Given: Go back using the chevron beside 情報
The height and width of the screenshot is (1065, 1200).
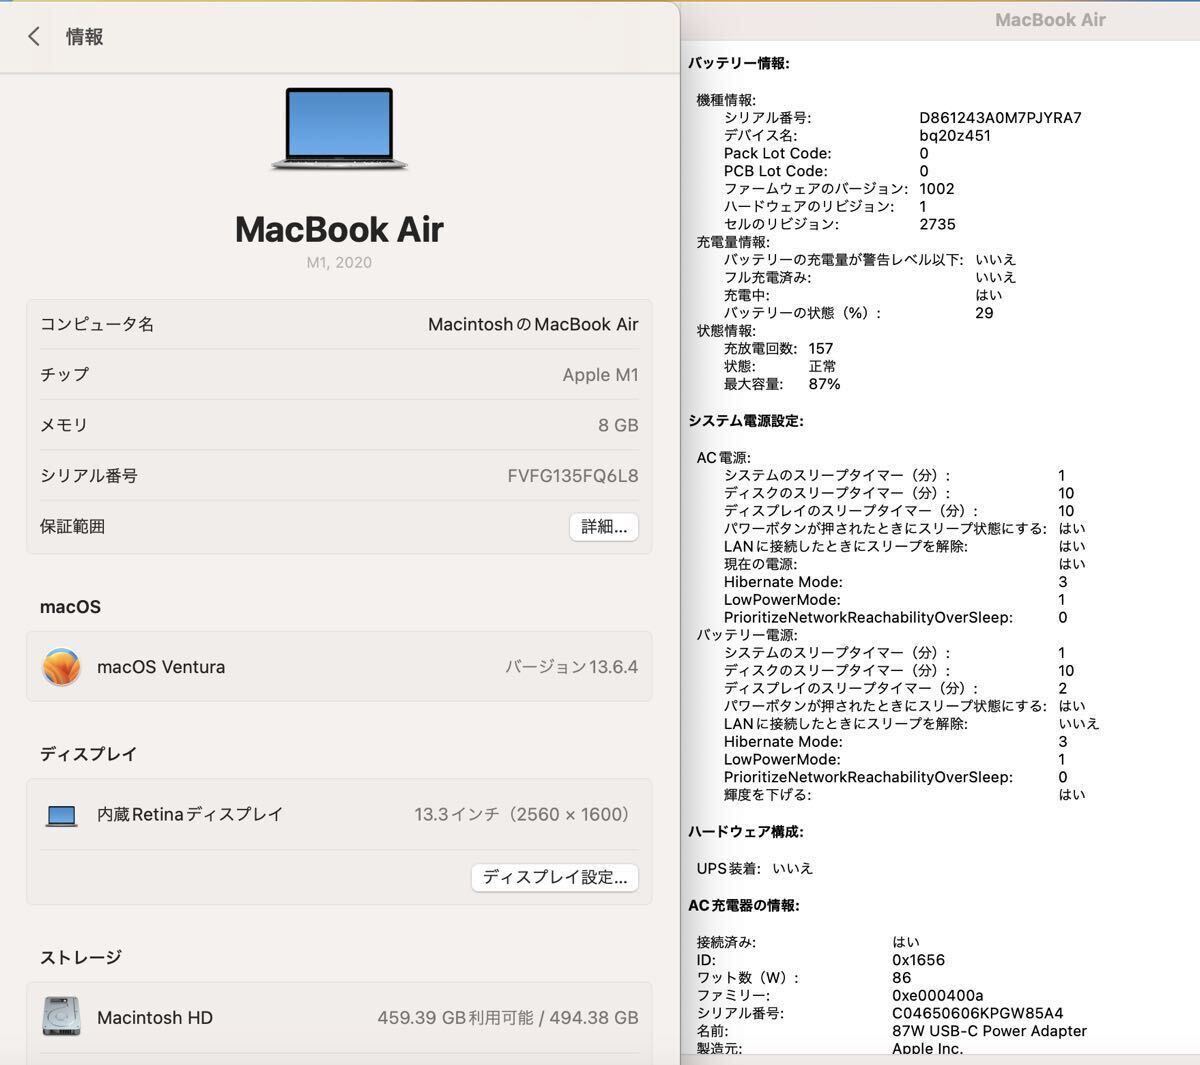Looking at the screenshot, I should coord(34,37).
